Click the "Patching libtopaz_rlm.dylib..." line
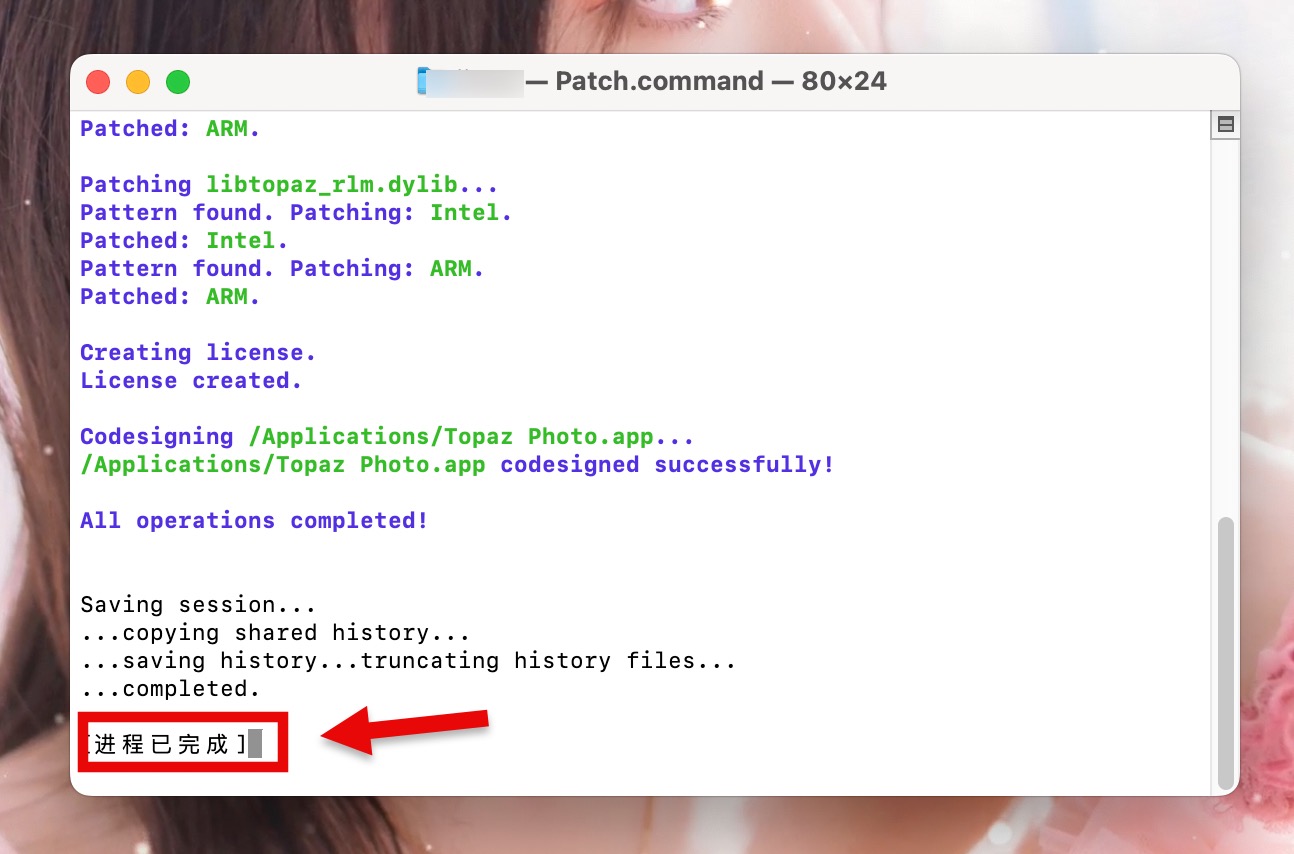1294x854 pixels. 288,185
